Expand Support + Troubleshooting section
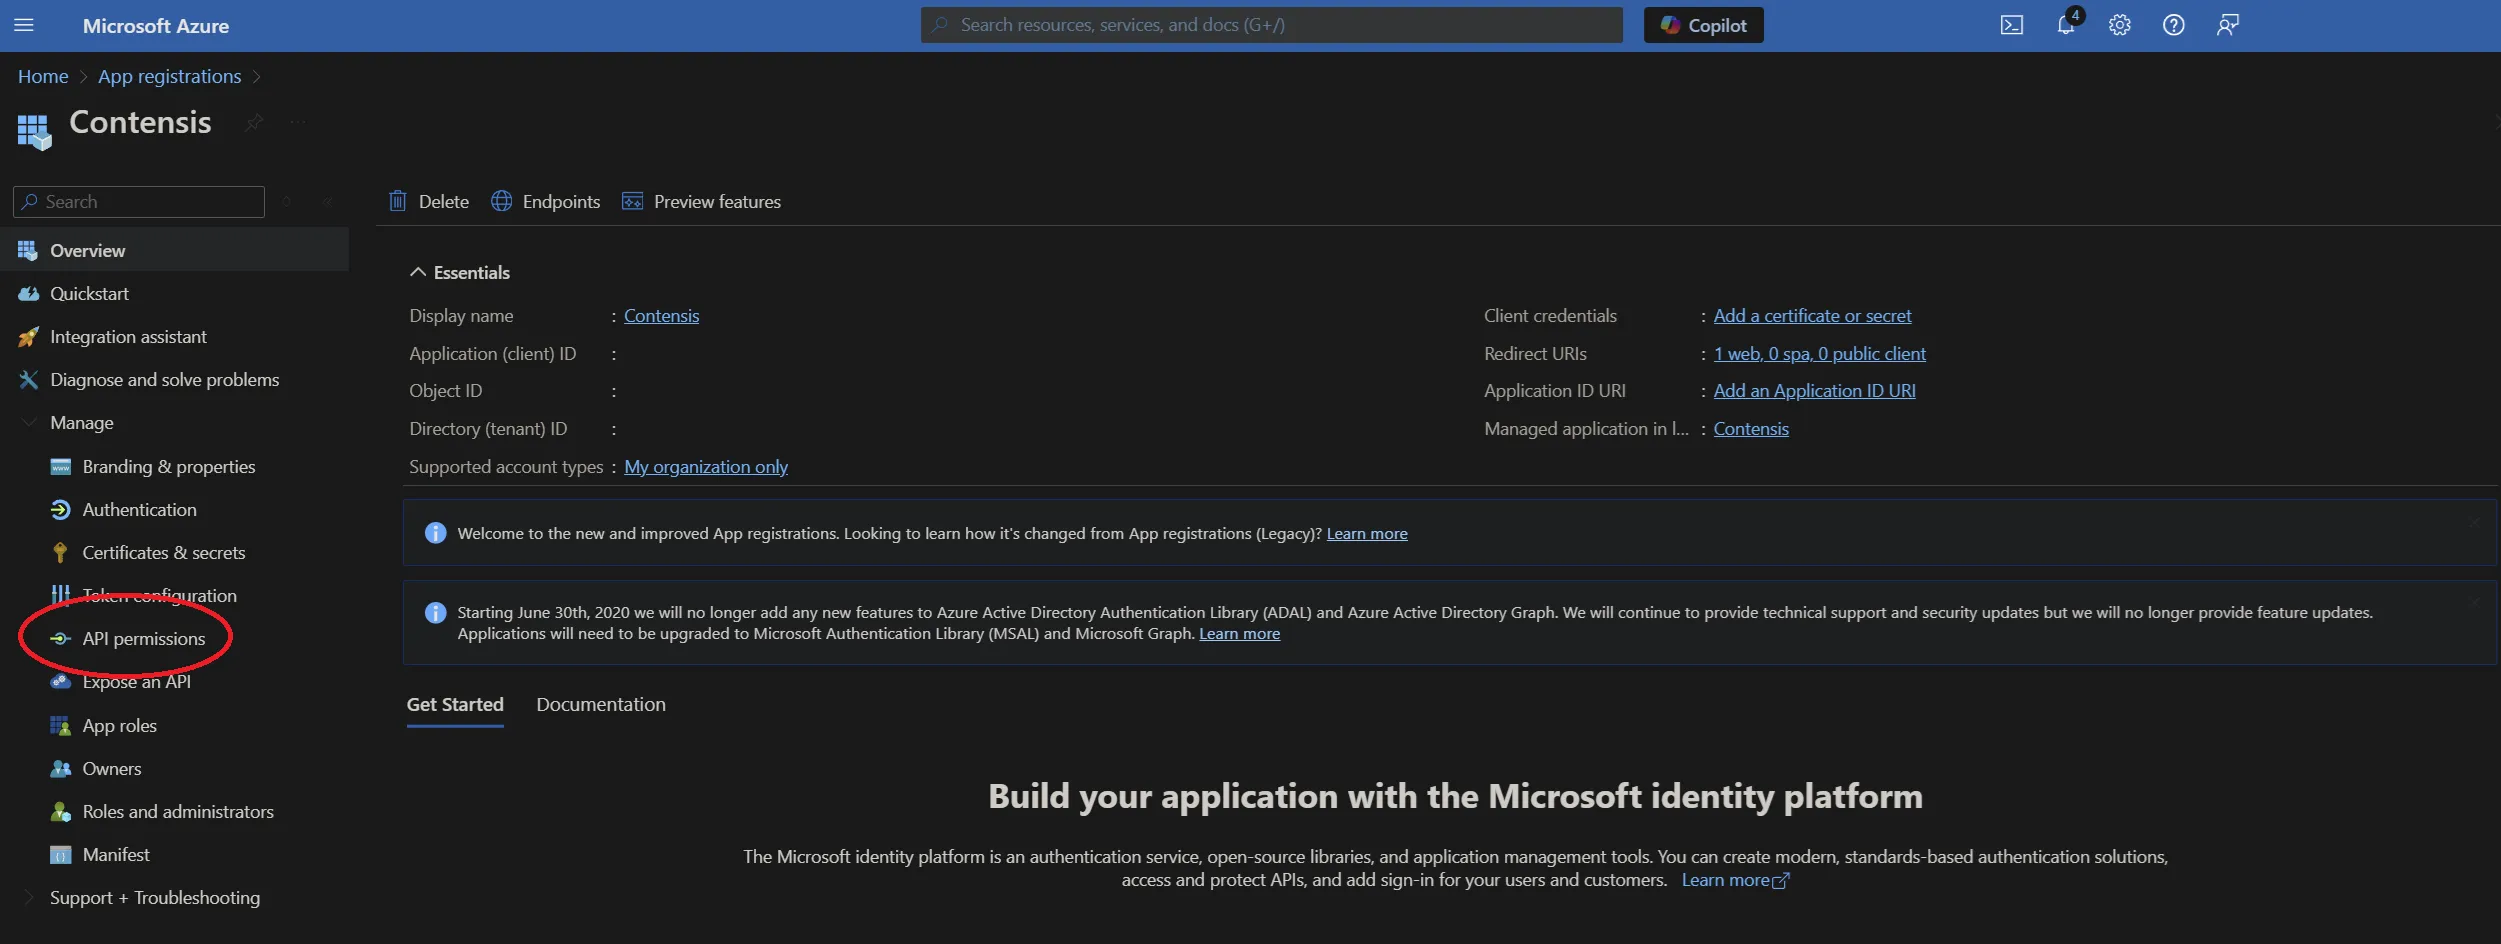Screen dimensions: 2501x944 (29, 897)
